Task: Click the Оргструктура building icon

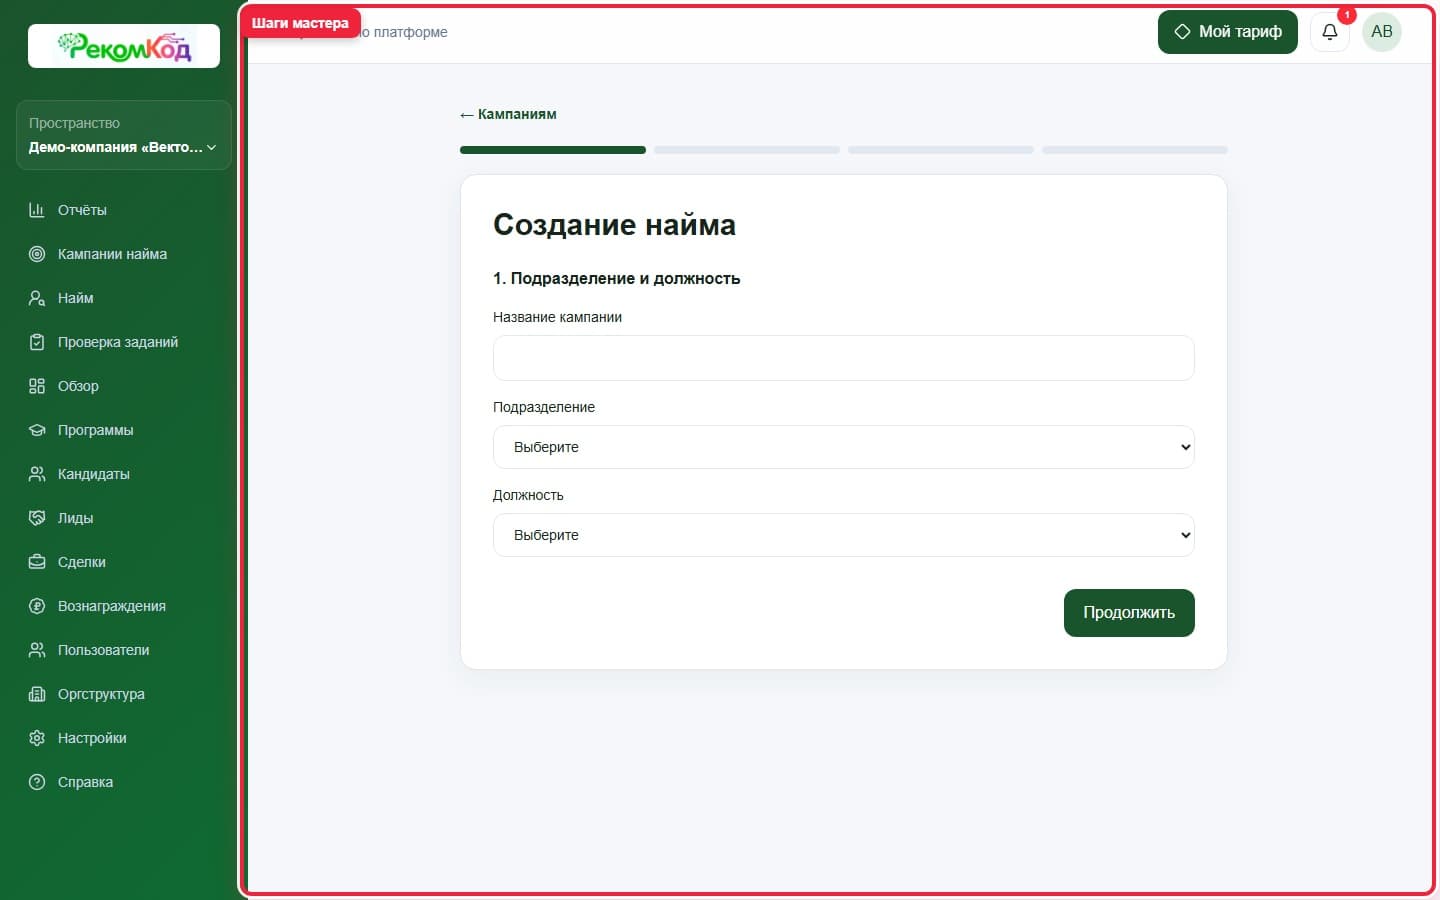Action: click(x=37, y=694)
